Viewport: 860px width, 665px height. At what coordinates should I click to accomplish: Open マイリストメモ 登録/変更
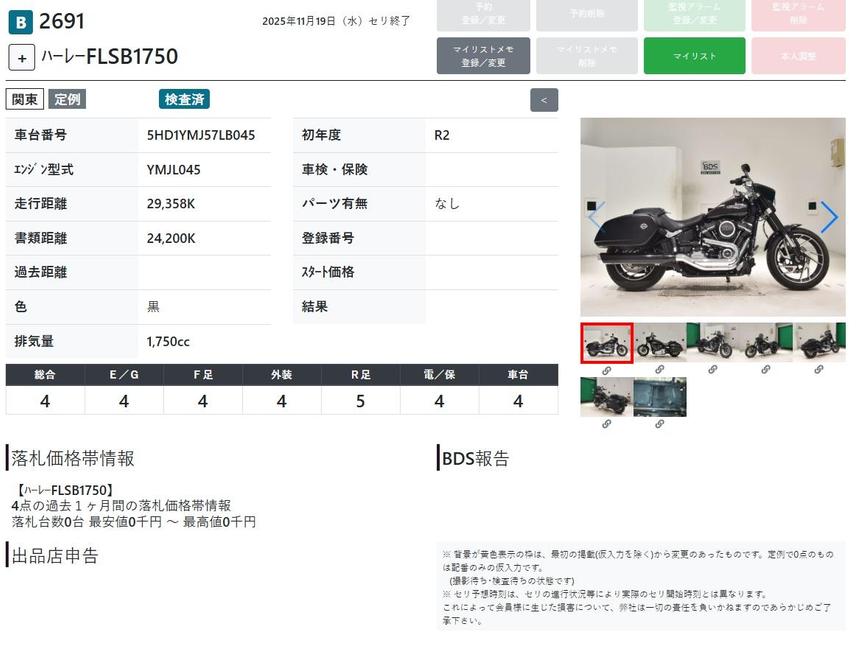[x=483, y=56]
